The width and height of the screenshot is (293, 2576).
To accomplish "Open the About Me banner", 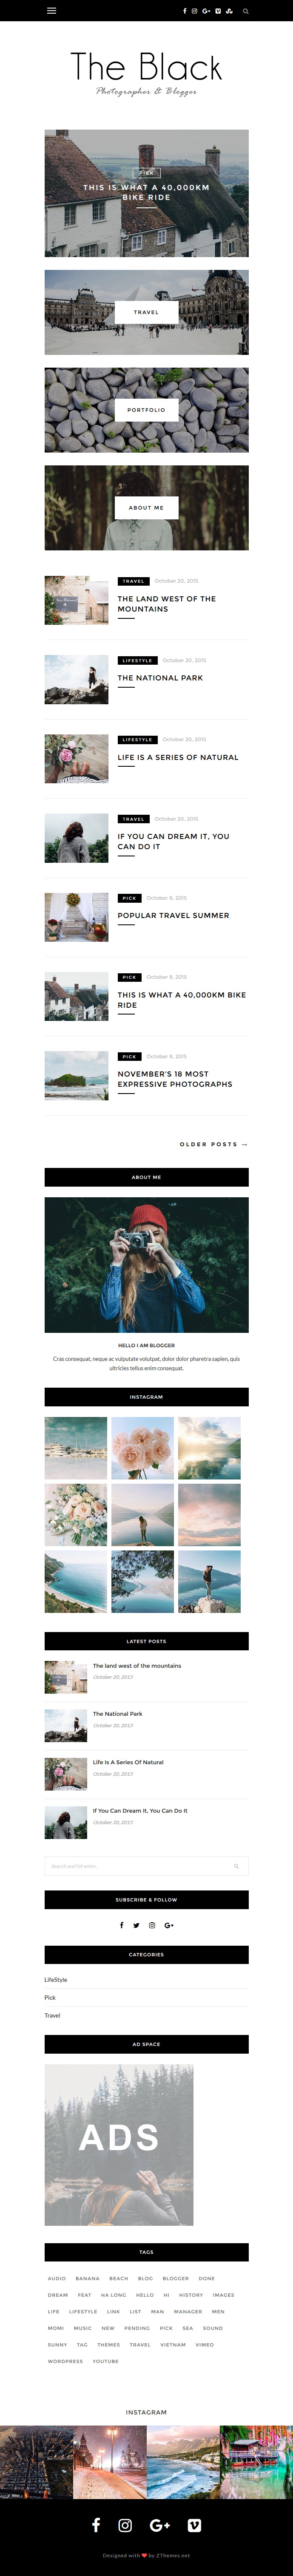I will pyautogui.click(x=146, y=508).
